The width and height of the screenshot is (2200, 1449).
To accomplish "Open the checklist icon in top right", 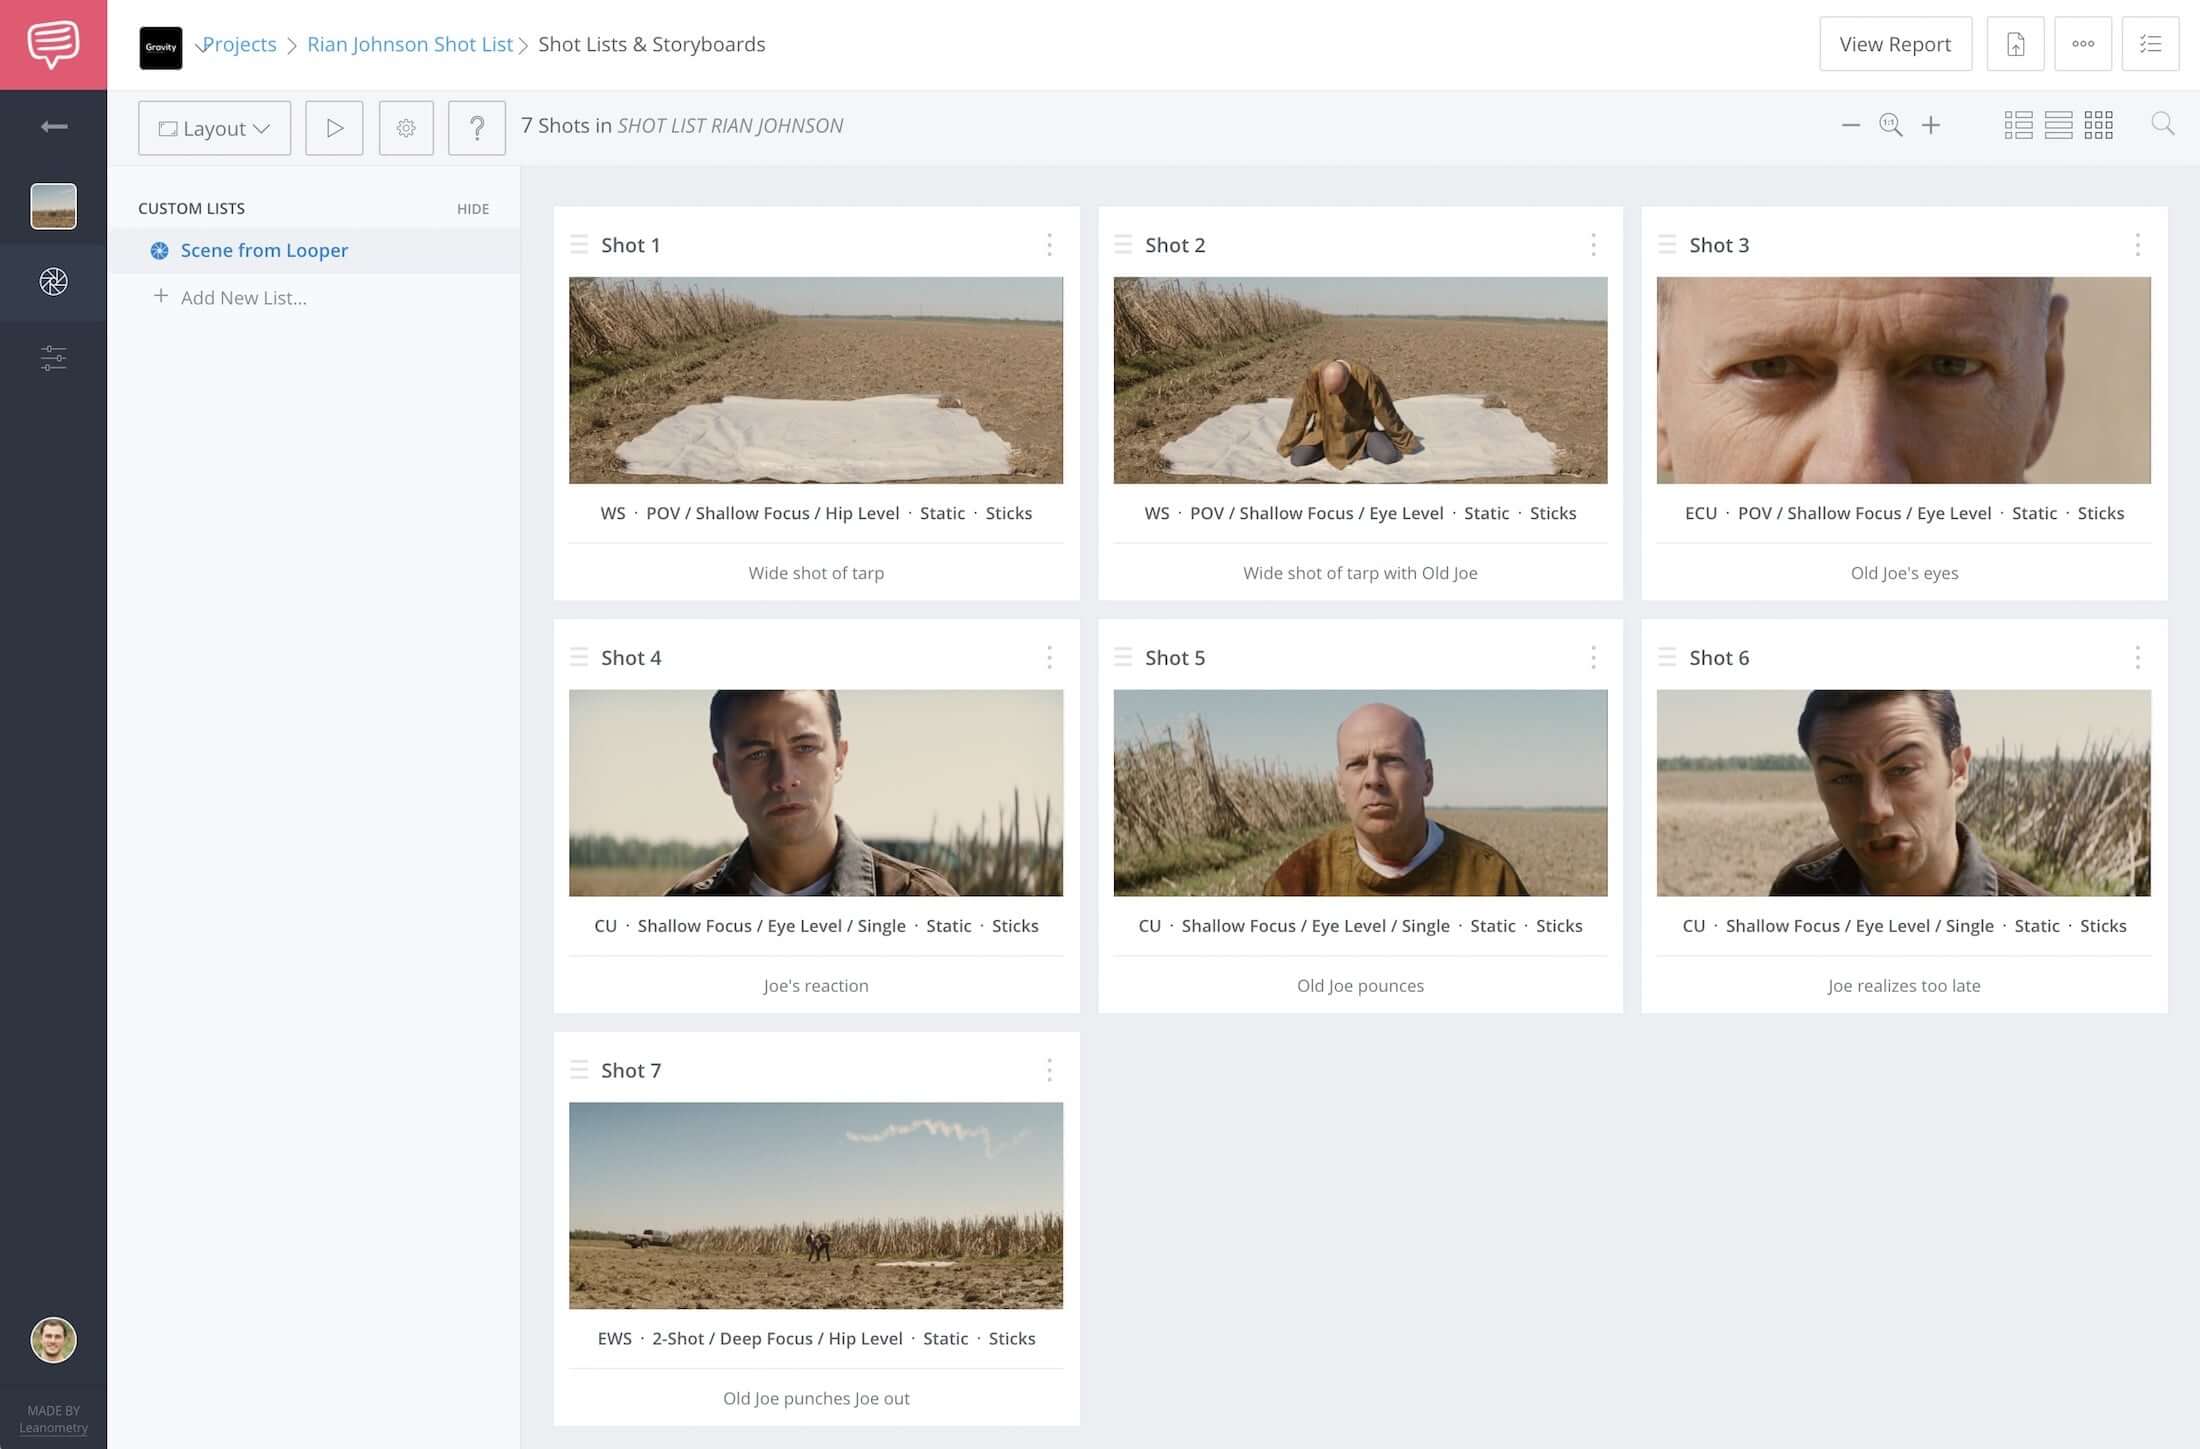I will 2150,44.
